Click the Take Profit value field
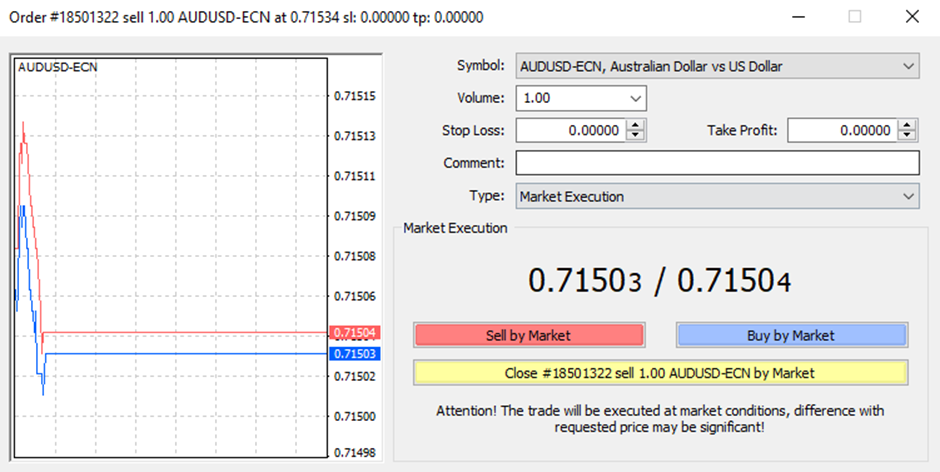The width and height of the screenshot is (940, 472). point(842,131)
